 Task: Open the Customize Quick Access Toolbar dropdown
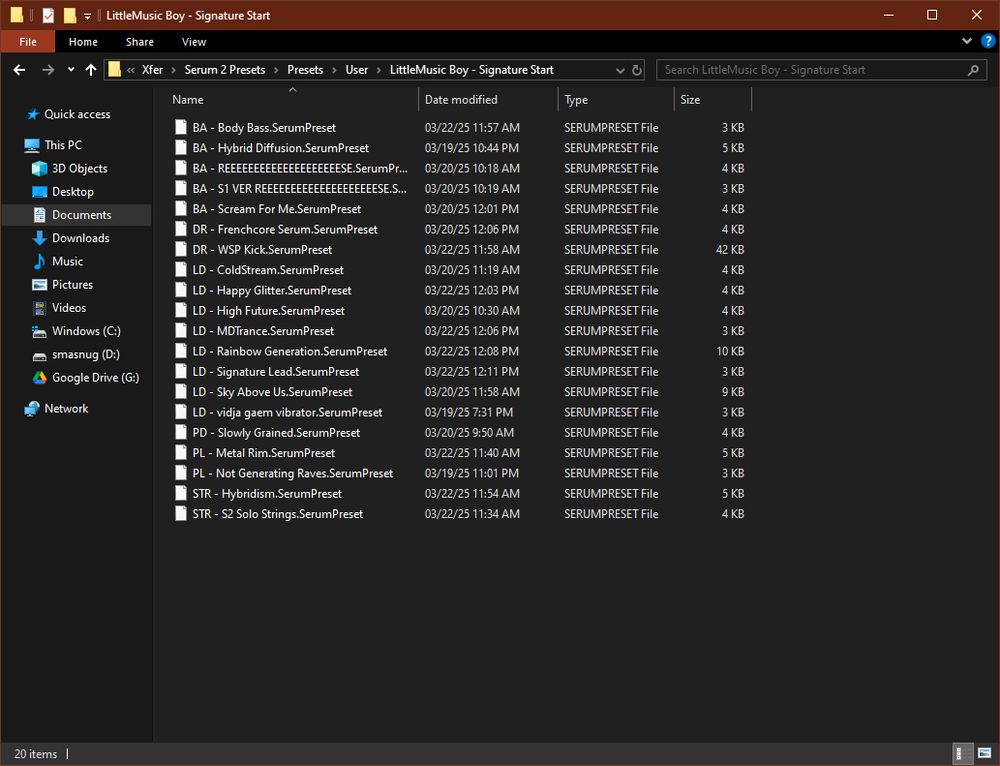click(87, 16)
